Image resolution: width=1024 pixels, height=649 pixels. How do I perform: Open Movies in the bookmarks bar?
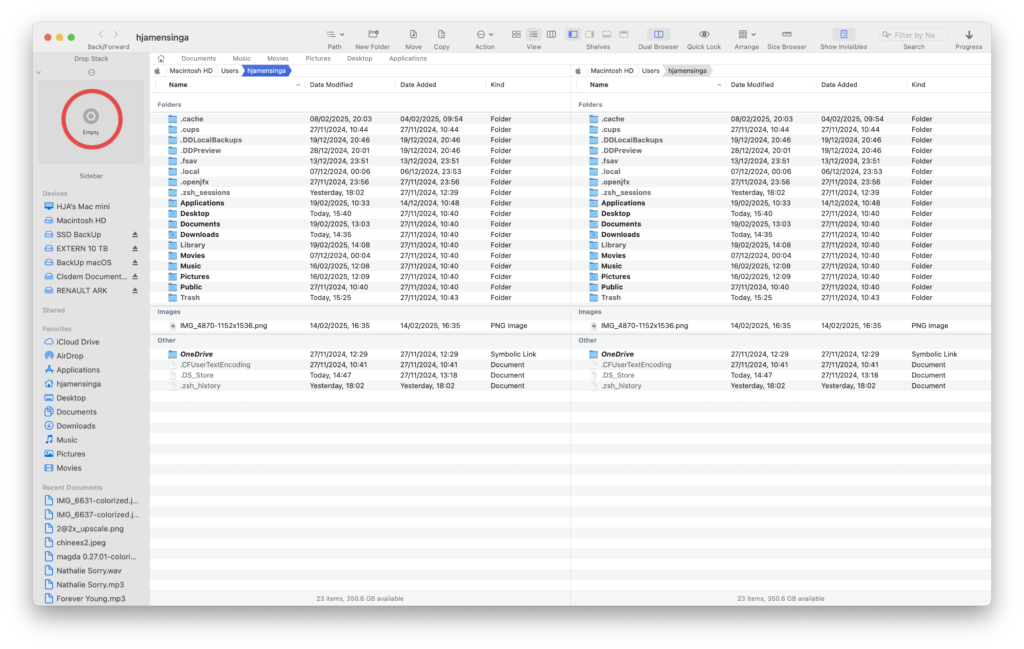point(278,59)
